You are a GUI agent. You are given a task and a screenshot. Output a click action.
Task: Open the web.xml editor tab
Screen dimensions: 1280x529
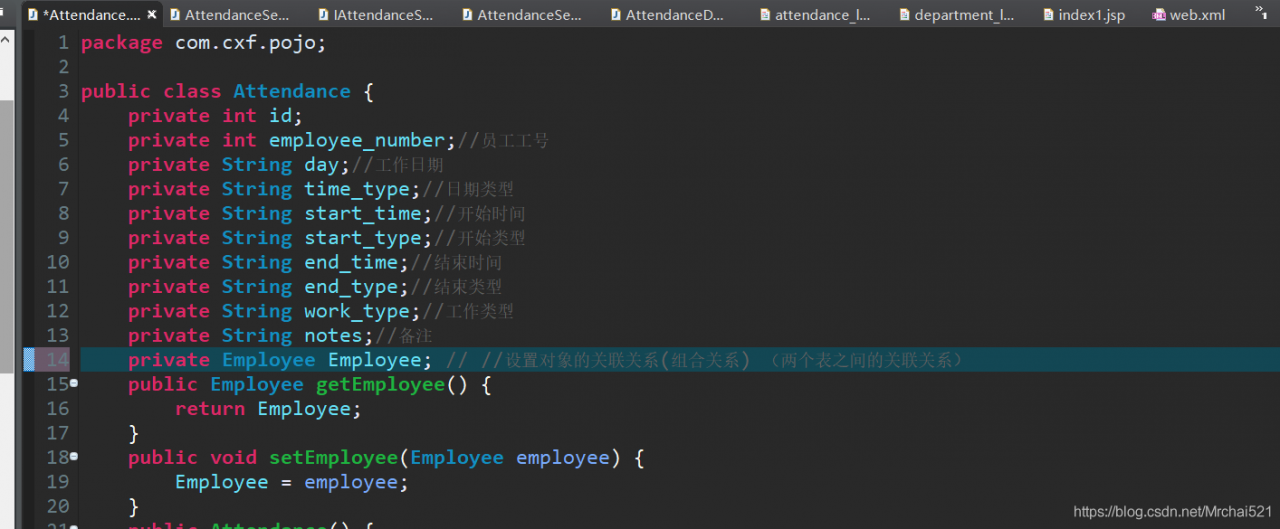(1188, 15)
